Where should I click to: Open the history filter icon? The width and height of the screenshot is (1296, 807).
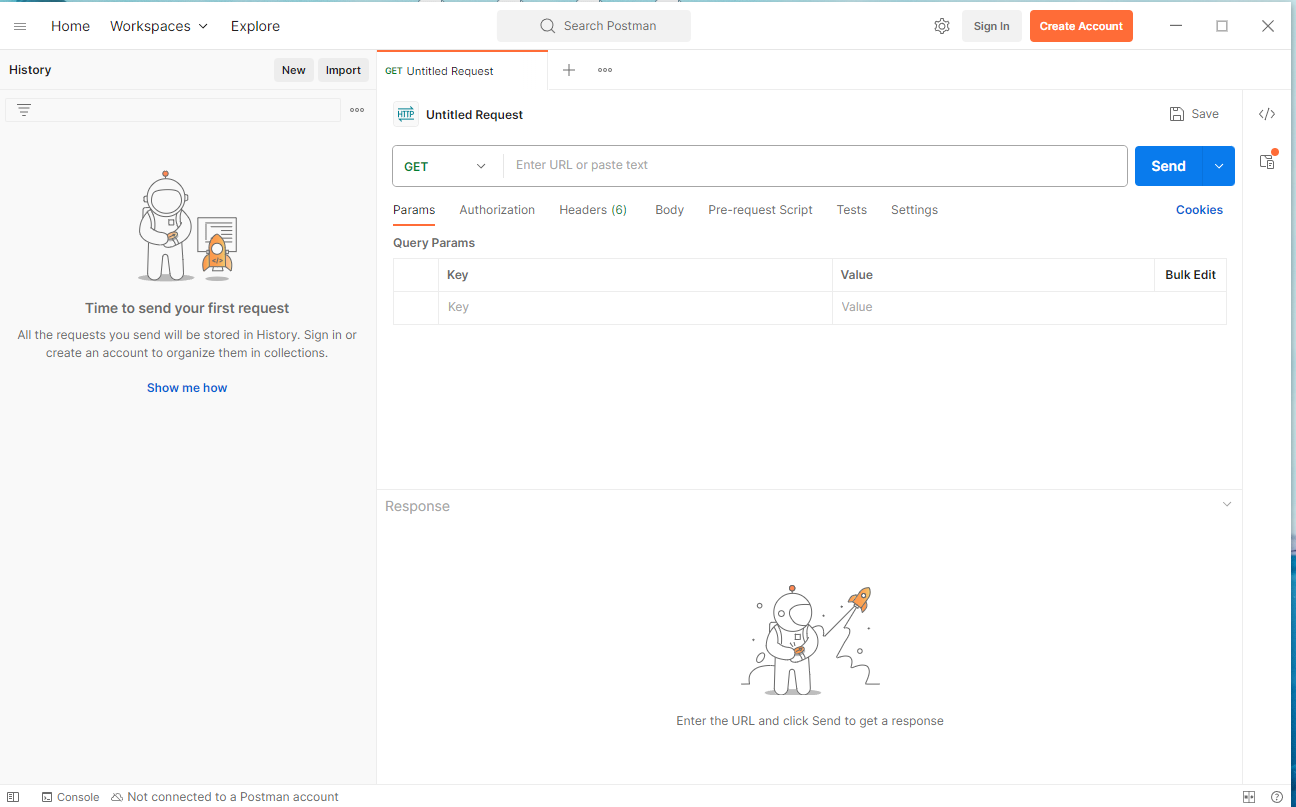tap(24, 110)
